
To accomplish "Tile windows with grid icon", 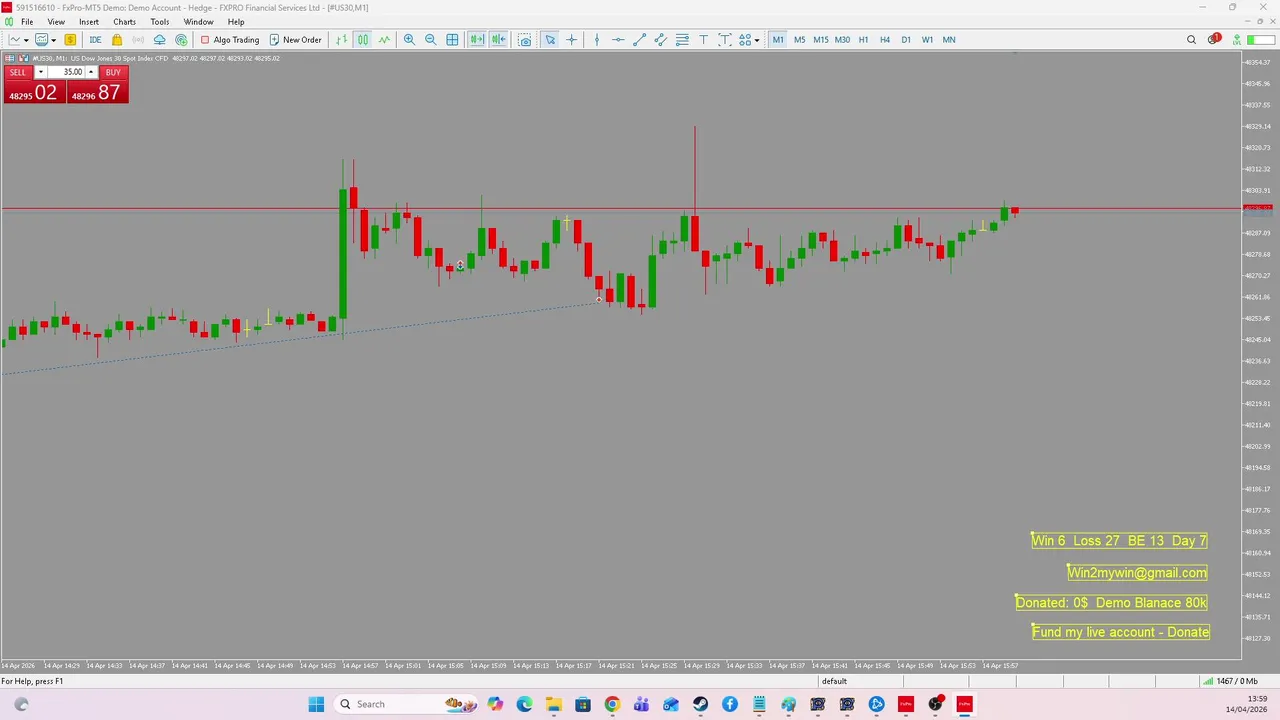I will [x=452, y=40].
